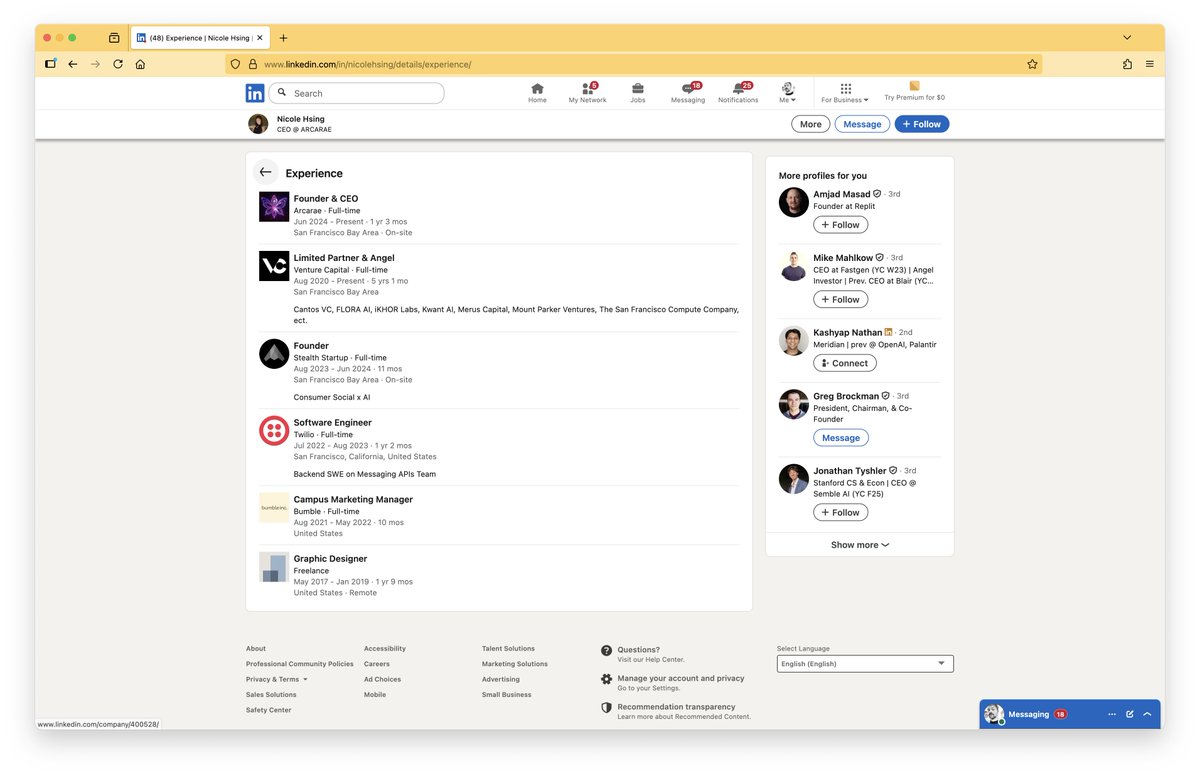Viewport: 1200px width, 776px height.
Task: Follow Mike Mahlkow
Action: pos(840,299)
